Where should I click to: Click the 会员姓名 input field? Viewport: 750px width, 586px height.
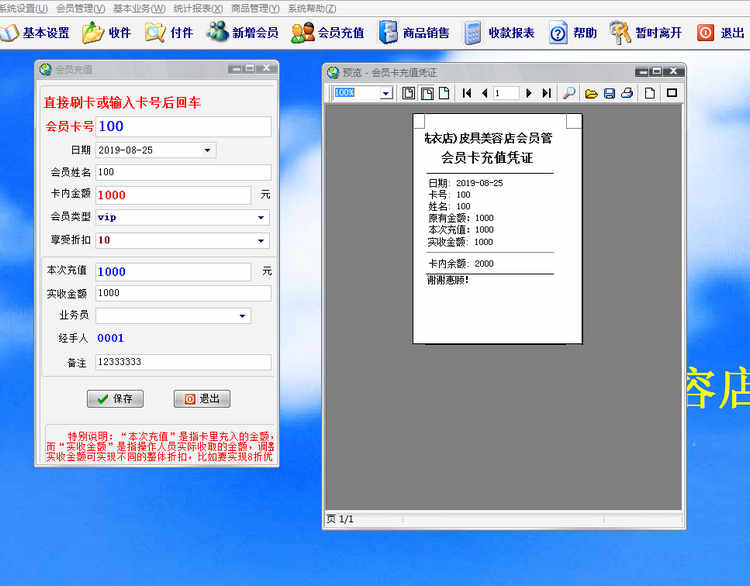[x=183, y=172]
